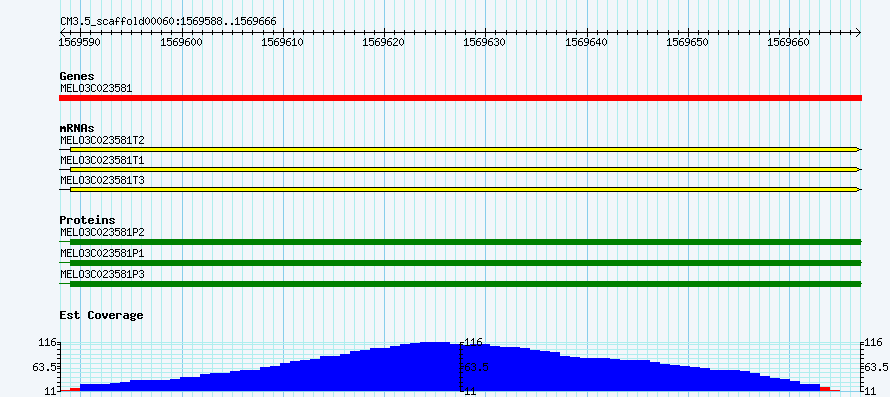Click the MELO3C023581P2 label text
This screenshot has height=397, width=890.
(102, 232)
